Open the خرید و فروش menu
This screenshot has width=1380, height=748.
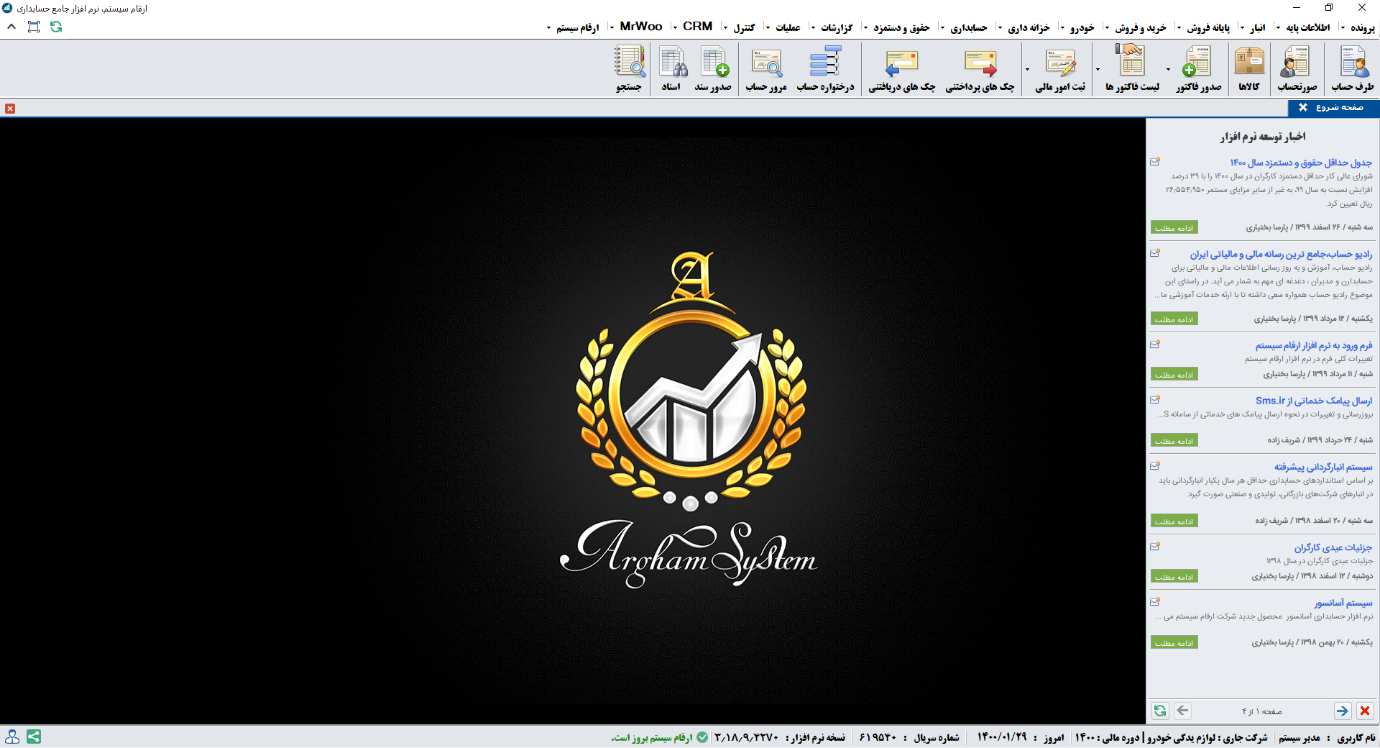point(1137,27)
